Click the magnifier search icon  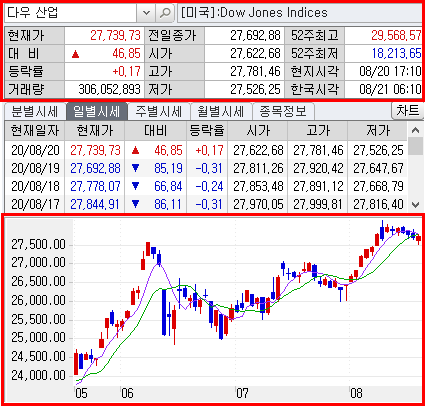pos(165,13)
